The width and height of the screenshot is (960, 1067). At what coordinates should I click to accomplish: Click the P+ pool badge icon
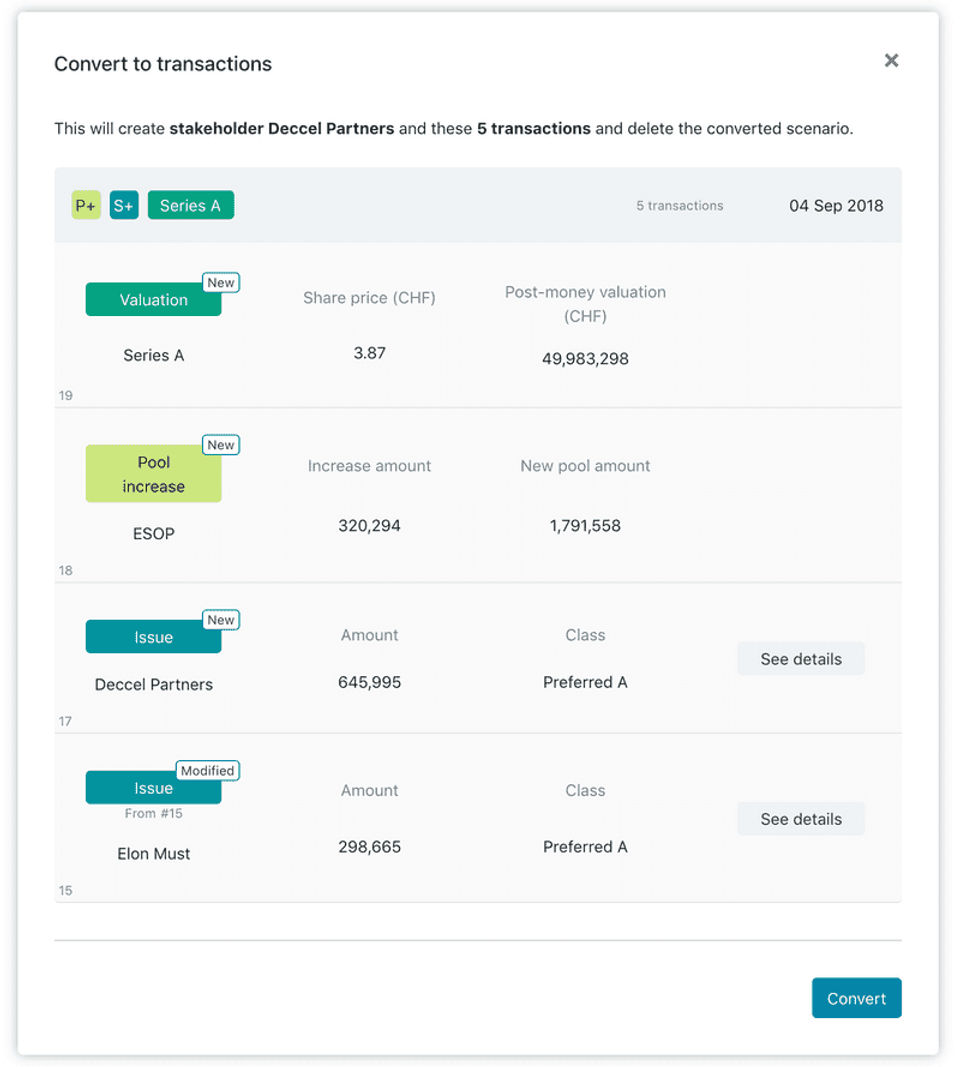(x=86, y=206)
